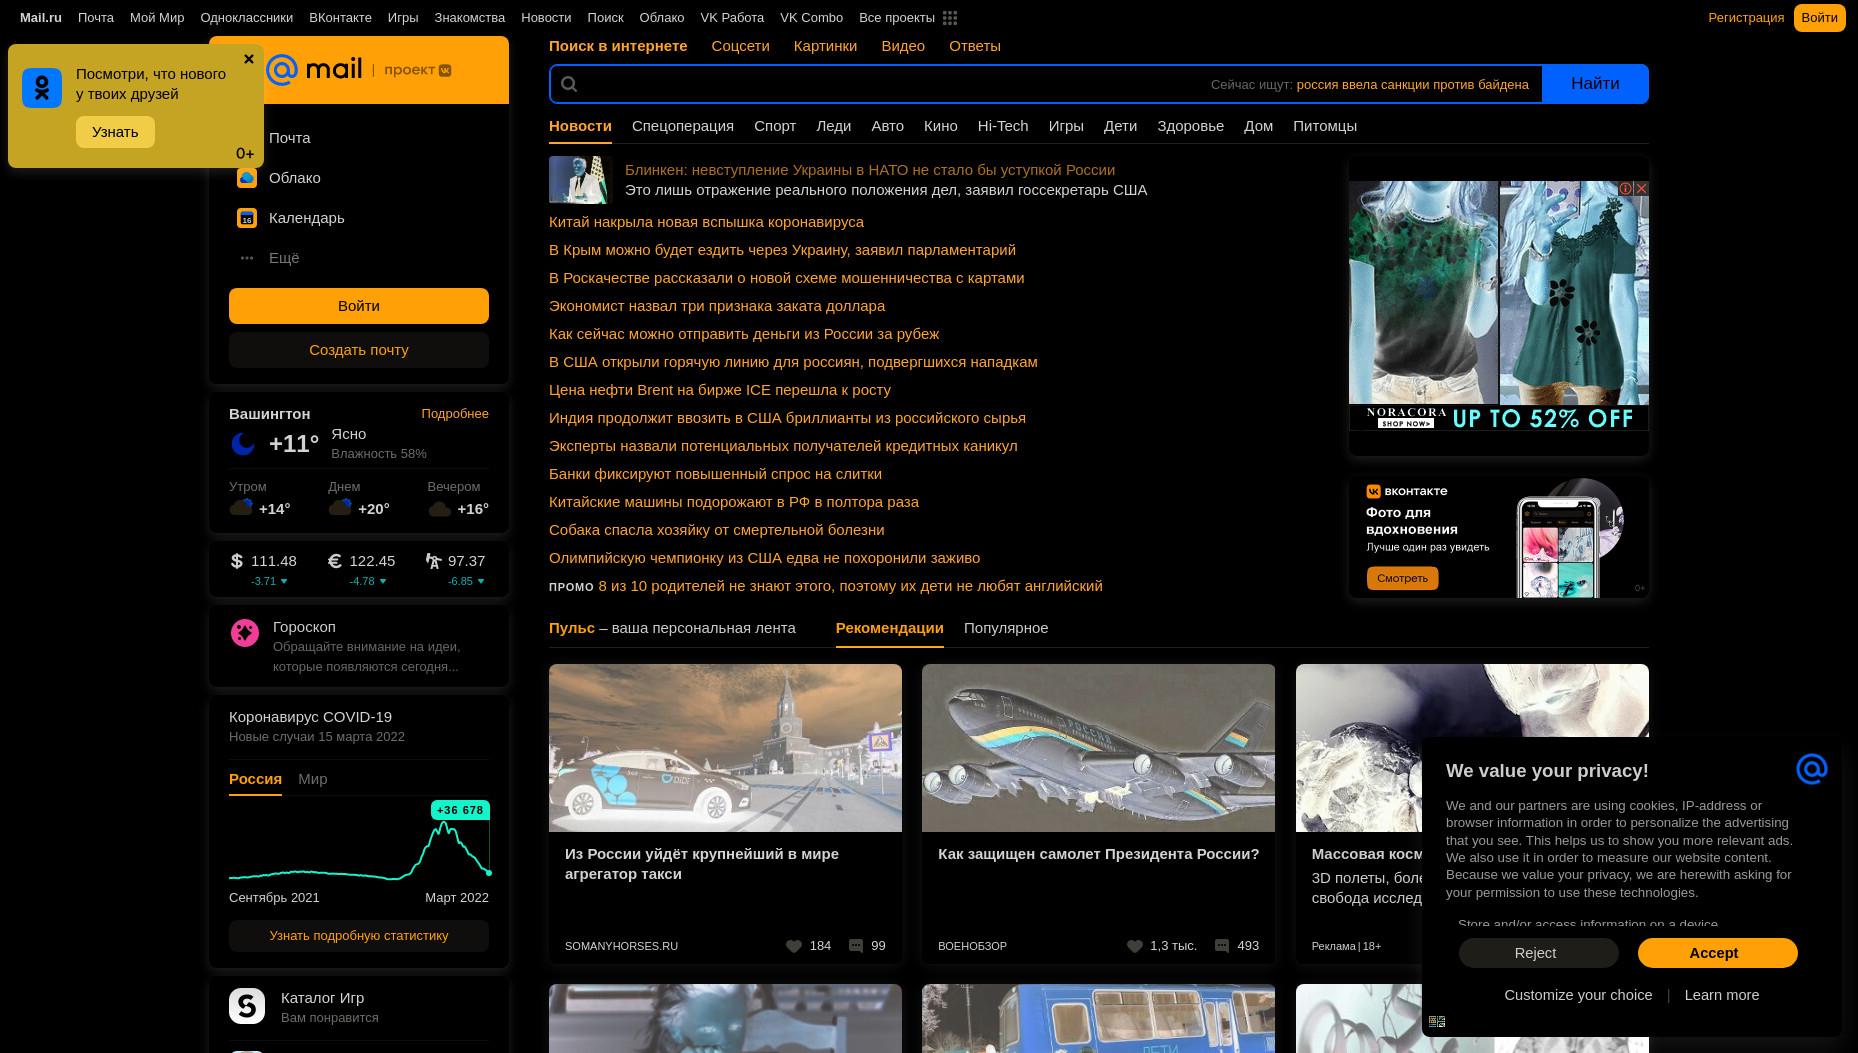Click the Mail.ru @ icon in privacy dialog
The image size is (1858, 1053).
[1812, 769]
